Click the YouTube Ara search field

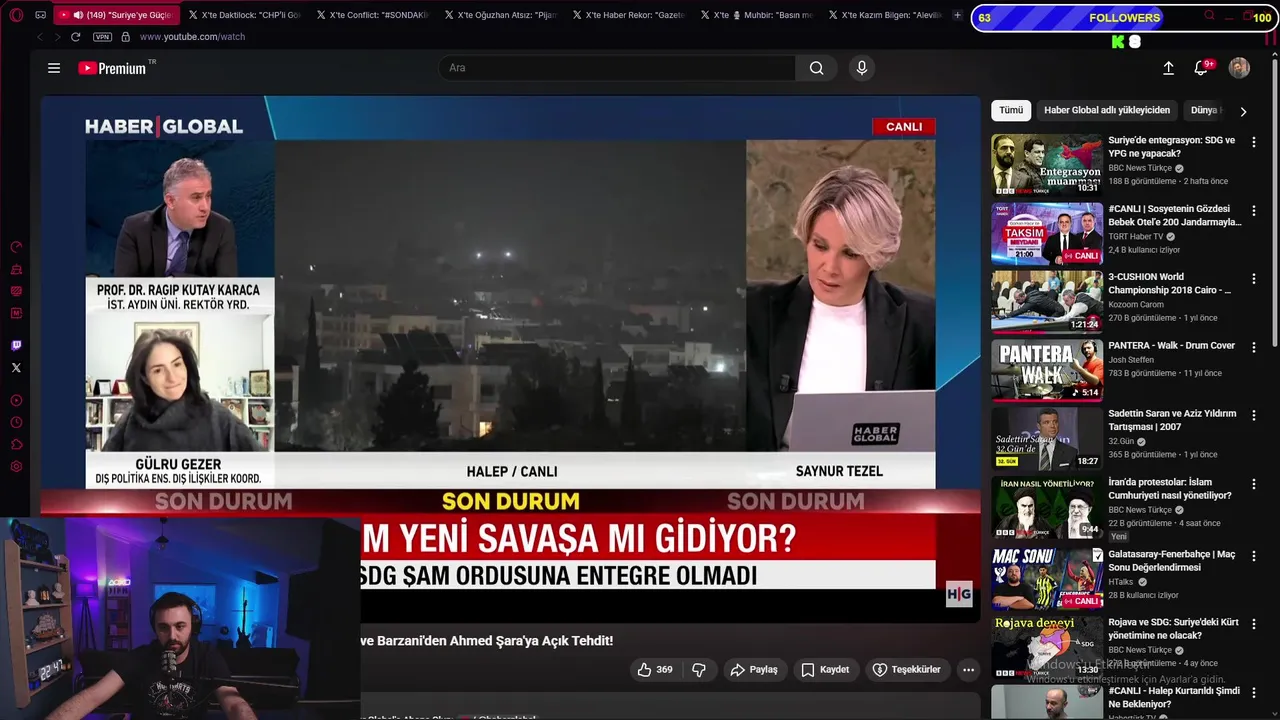point(616,68)
